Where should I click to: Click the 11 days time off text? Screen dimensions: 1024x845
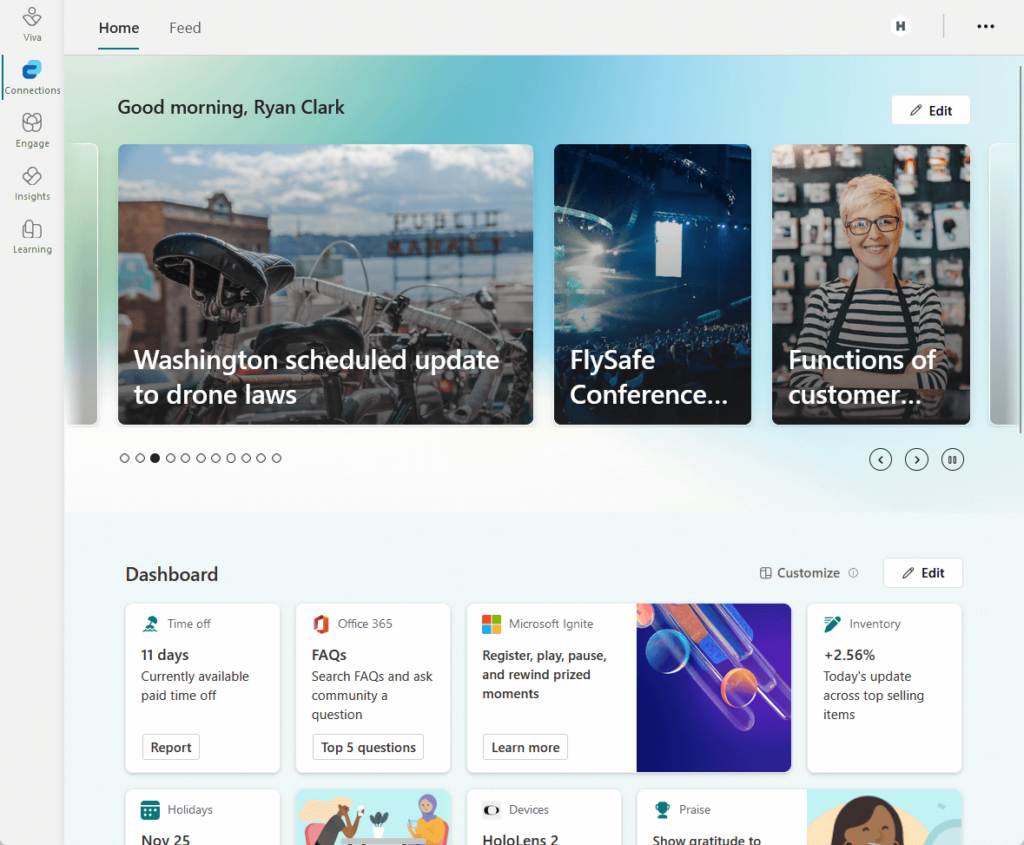point(165,655)
